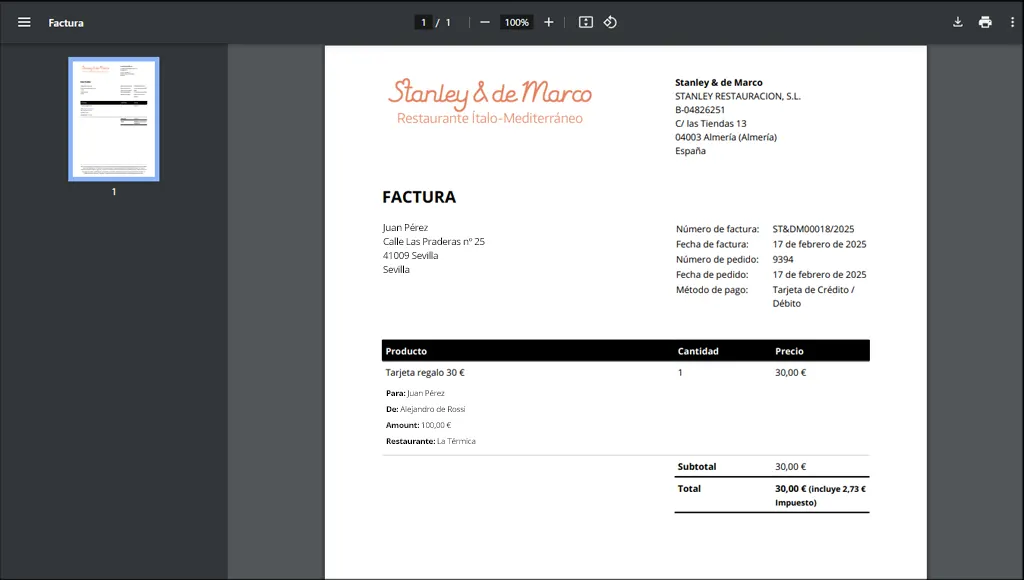This screenshot has width=1024, height=580.
Task: Print the invoice document
Action: click(x=985, y=22)
